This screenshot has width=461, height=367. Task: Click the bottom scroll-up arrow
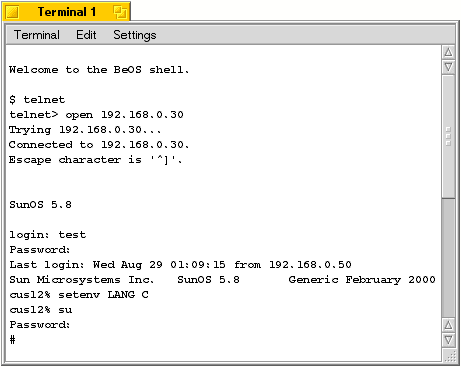click(x=449, y=325)
